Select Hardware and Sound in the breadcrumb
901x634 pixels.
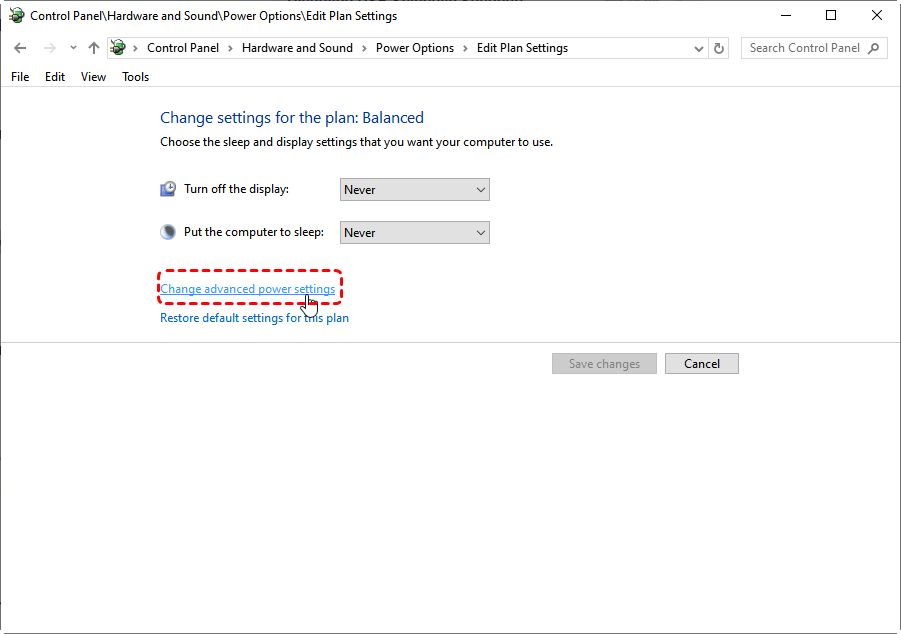coord(297,48)
